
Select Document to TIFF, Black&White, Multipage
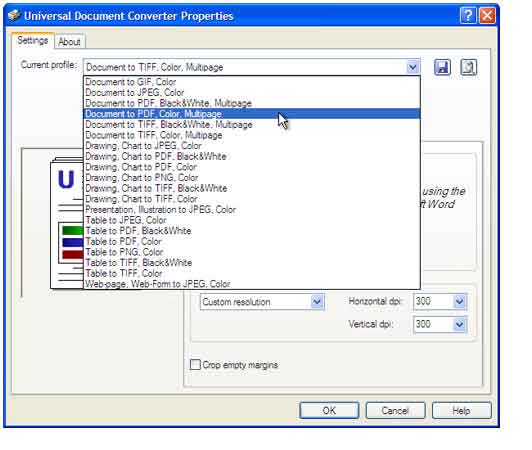[252, 124]
